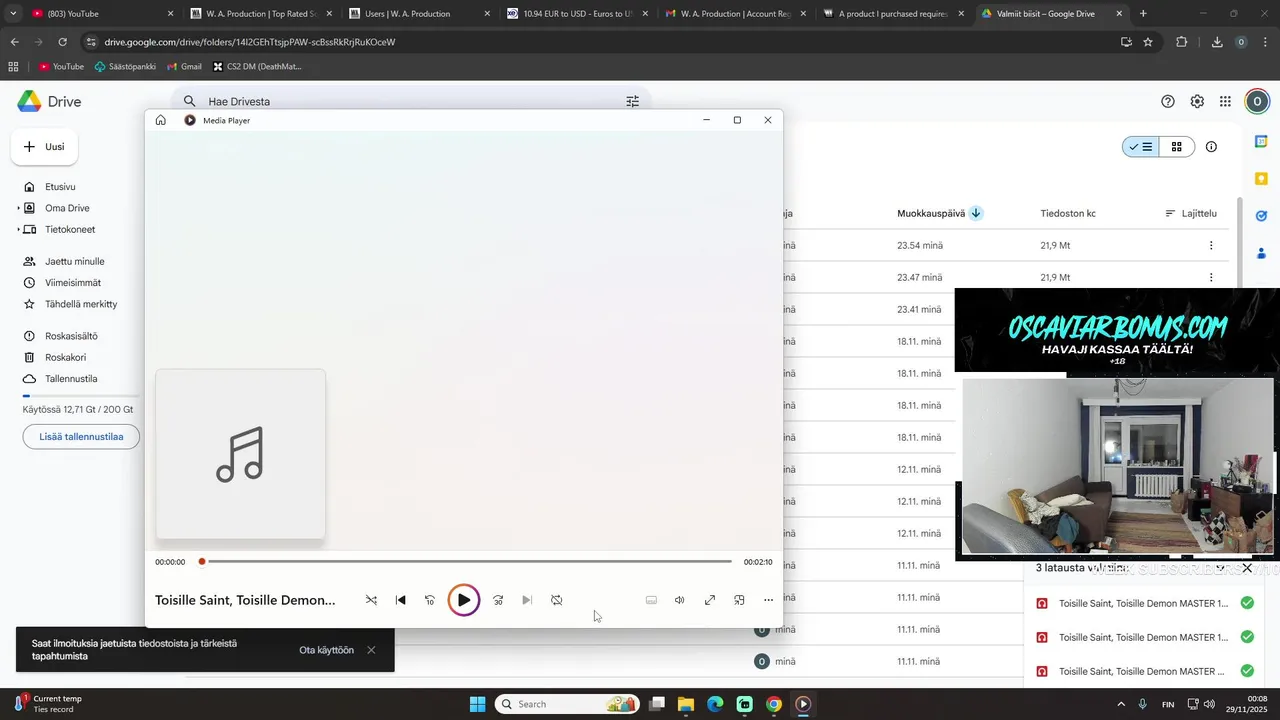The width and height of the screenshot is (1280, 720).
Task: Click the music album art placeholder
Action: tap(240, 454)
